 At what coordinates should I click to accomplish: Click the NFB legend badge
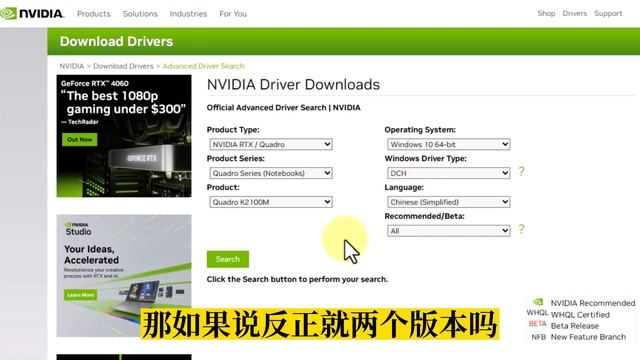click(538, 337)
